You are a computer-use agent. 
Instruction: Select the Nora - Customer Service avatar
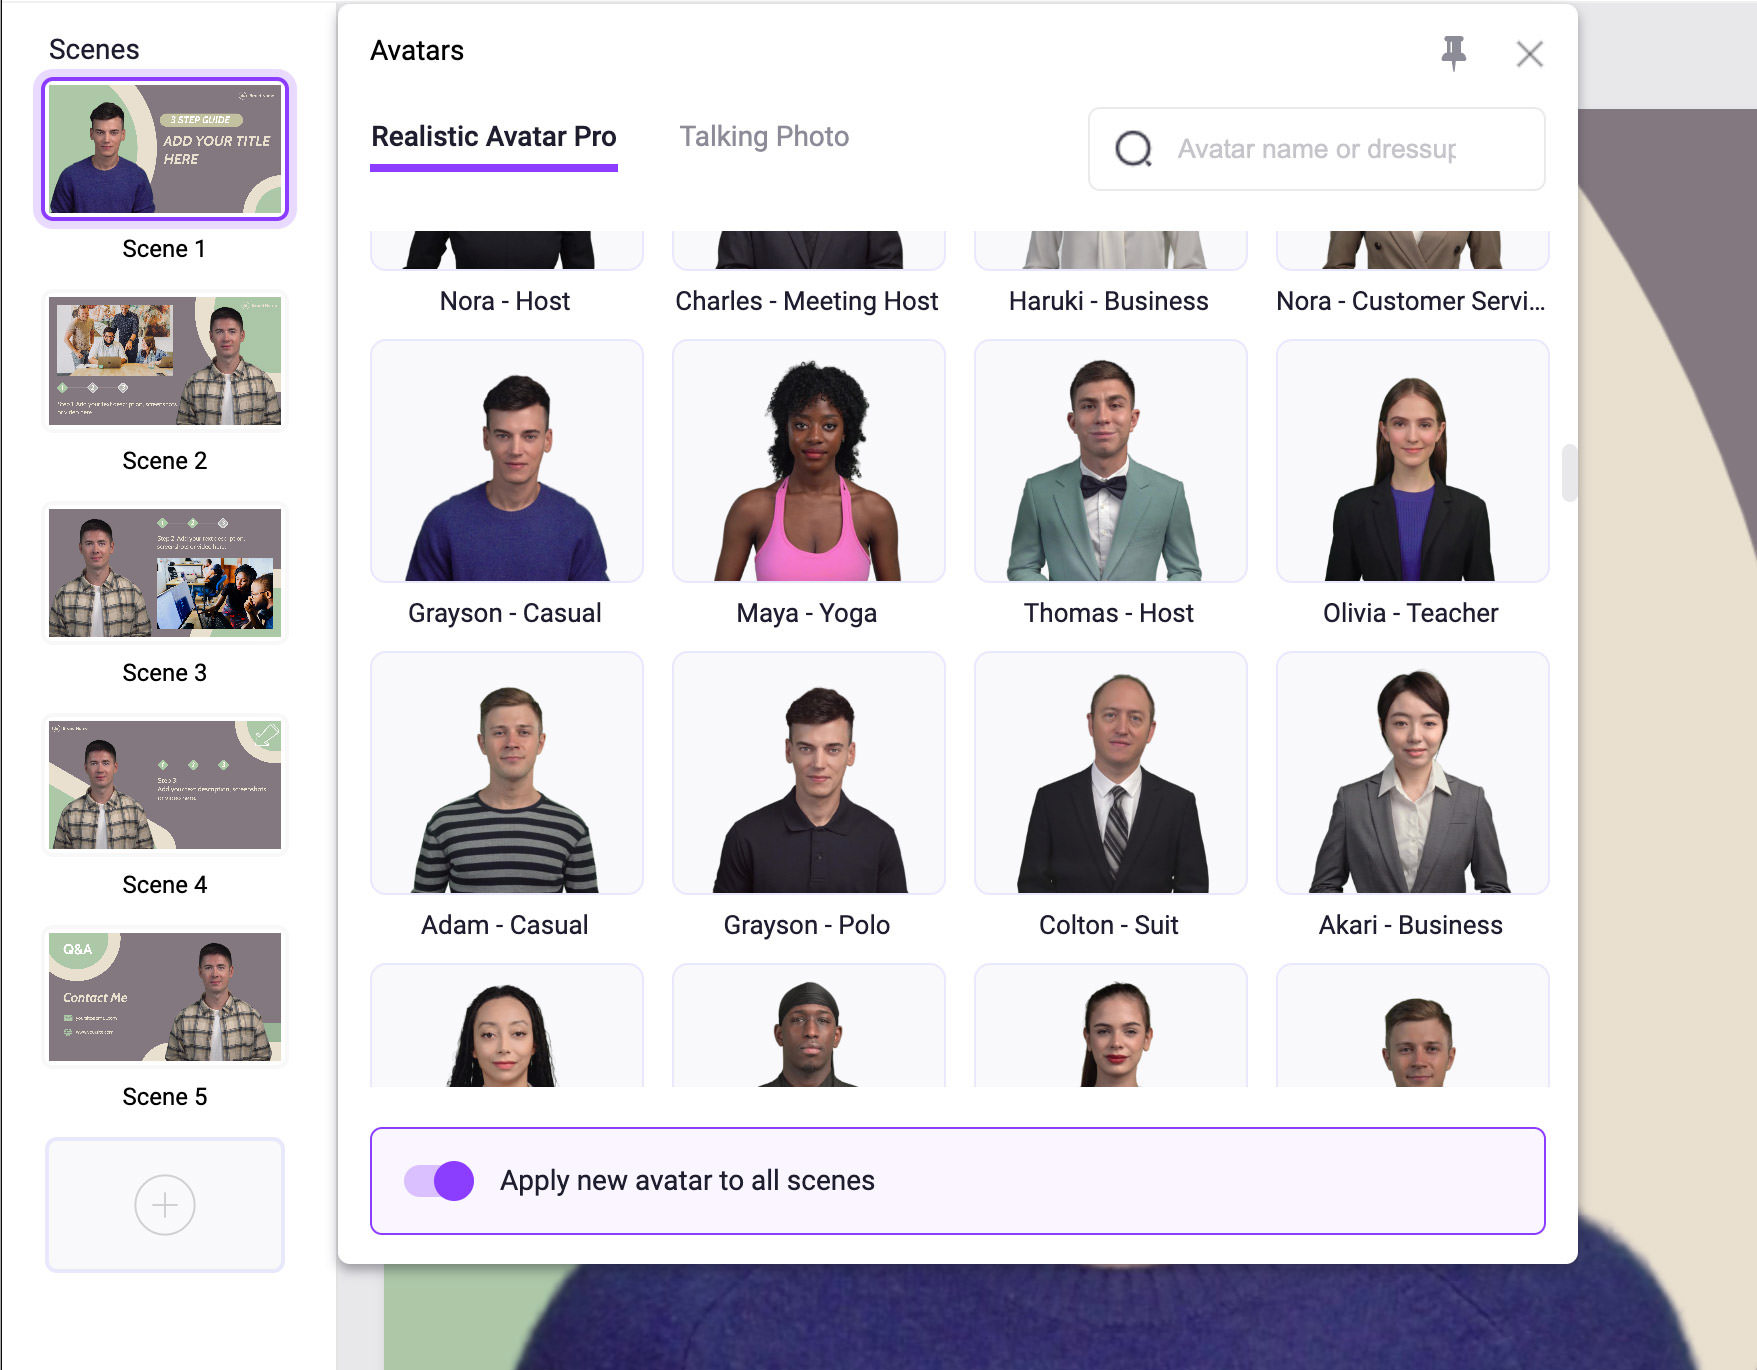[1413, 250]
